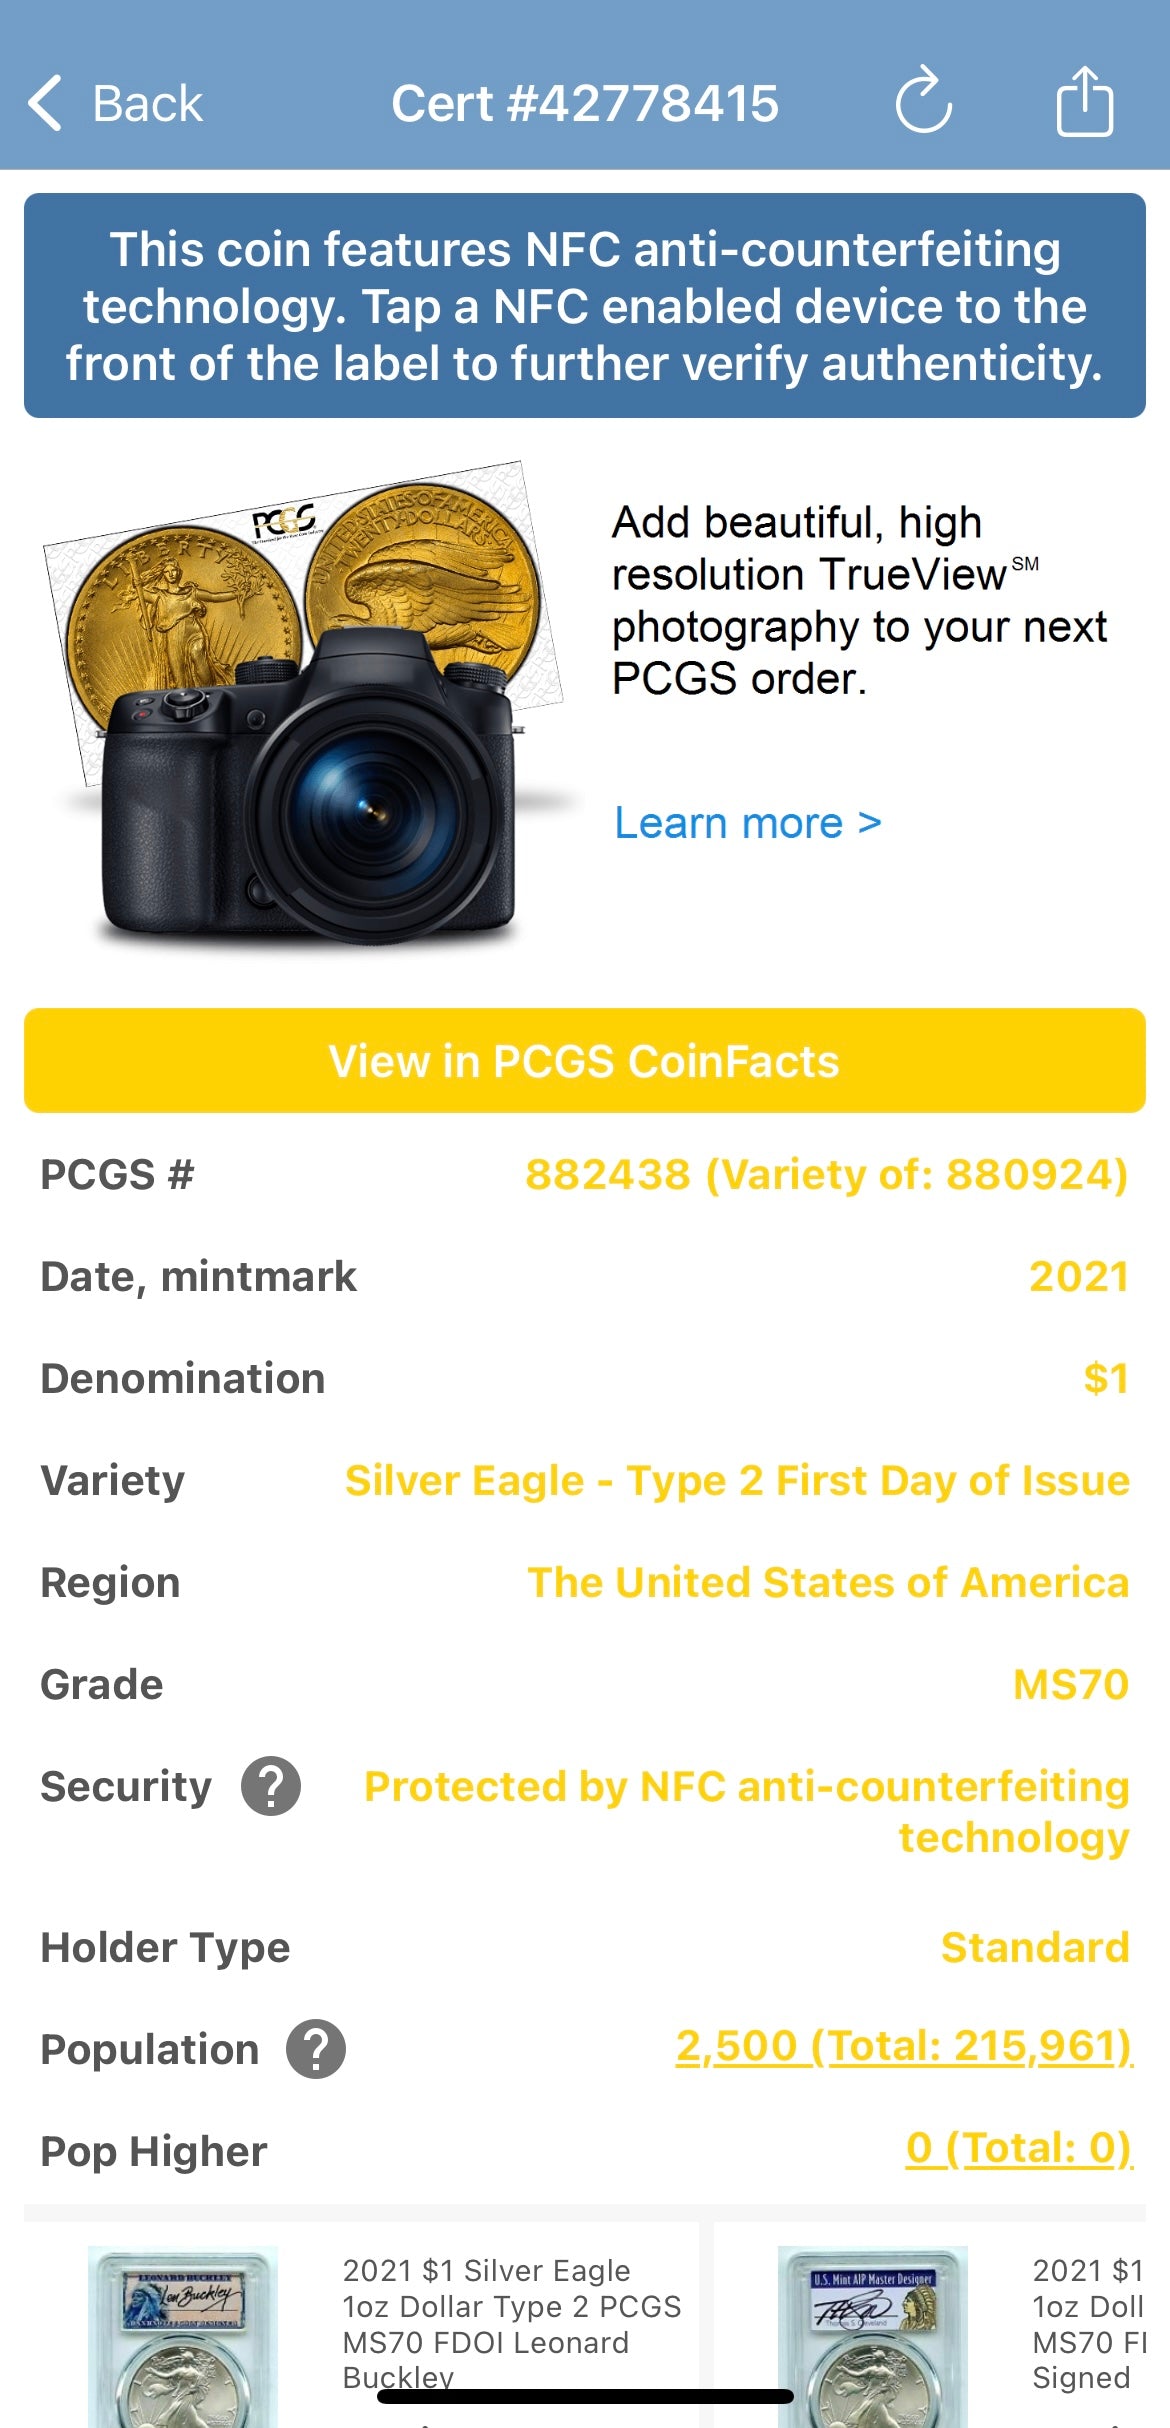Tap the MS70 grade value
Image resolution: width=1170 pixels, height=2428 pixels.
click(x=1070, y=1685)
